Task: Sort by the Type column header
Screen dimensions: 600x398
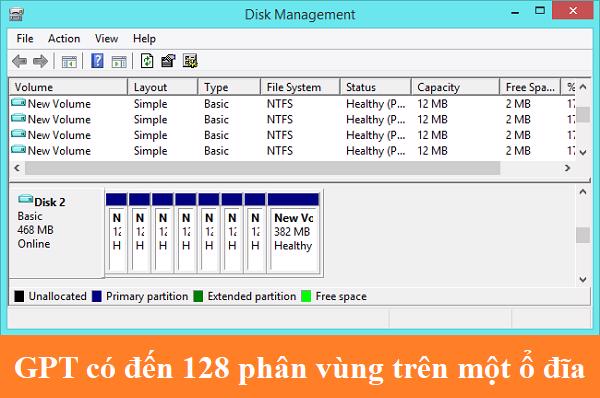Action: [x=229, y=87]
